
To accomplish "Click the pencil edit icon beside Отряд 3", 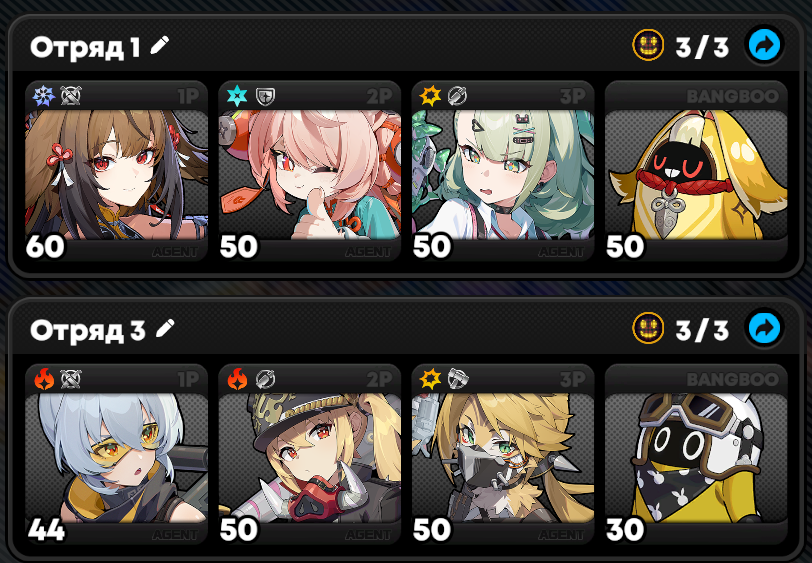I will tap(165, 328).
